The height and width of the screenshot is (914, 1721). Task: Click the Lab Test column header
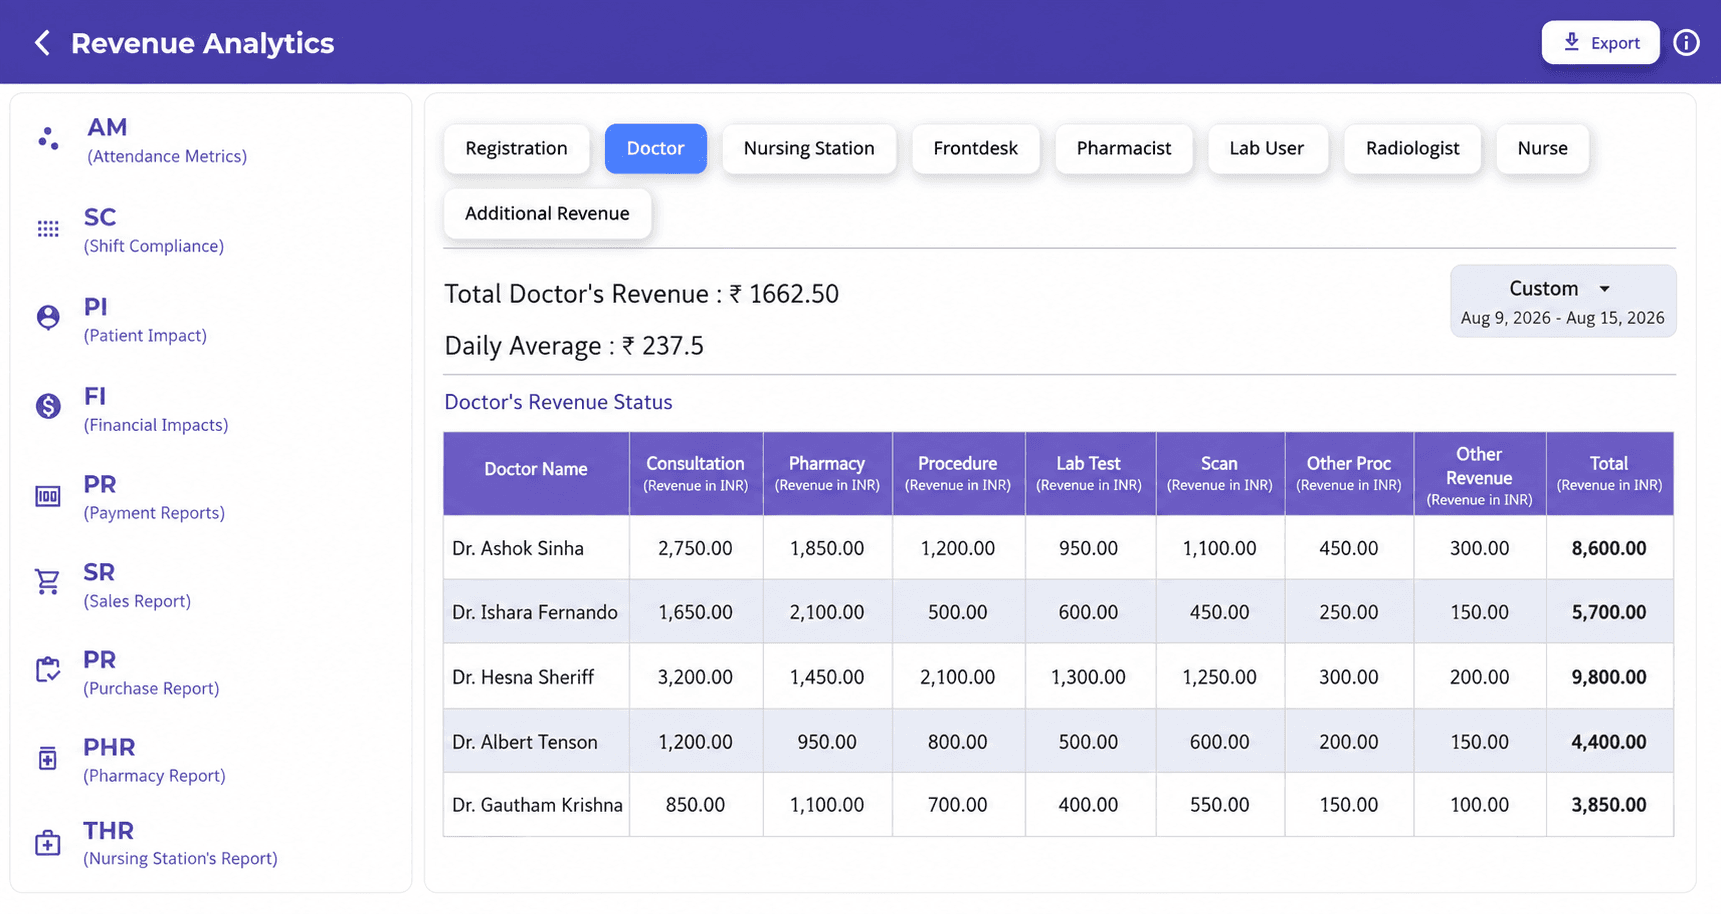point(1089,473)
